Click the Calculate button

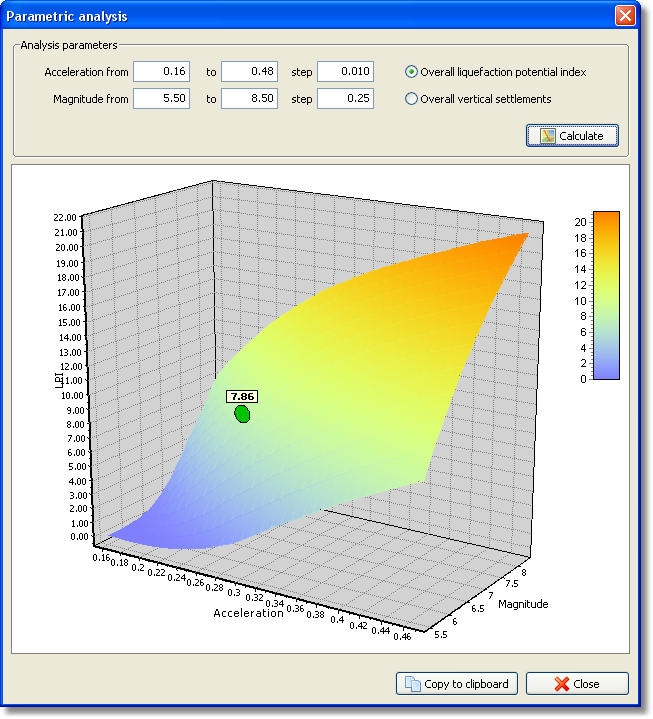[572, 135]
